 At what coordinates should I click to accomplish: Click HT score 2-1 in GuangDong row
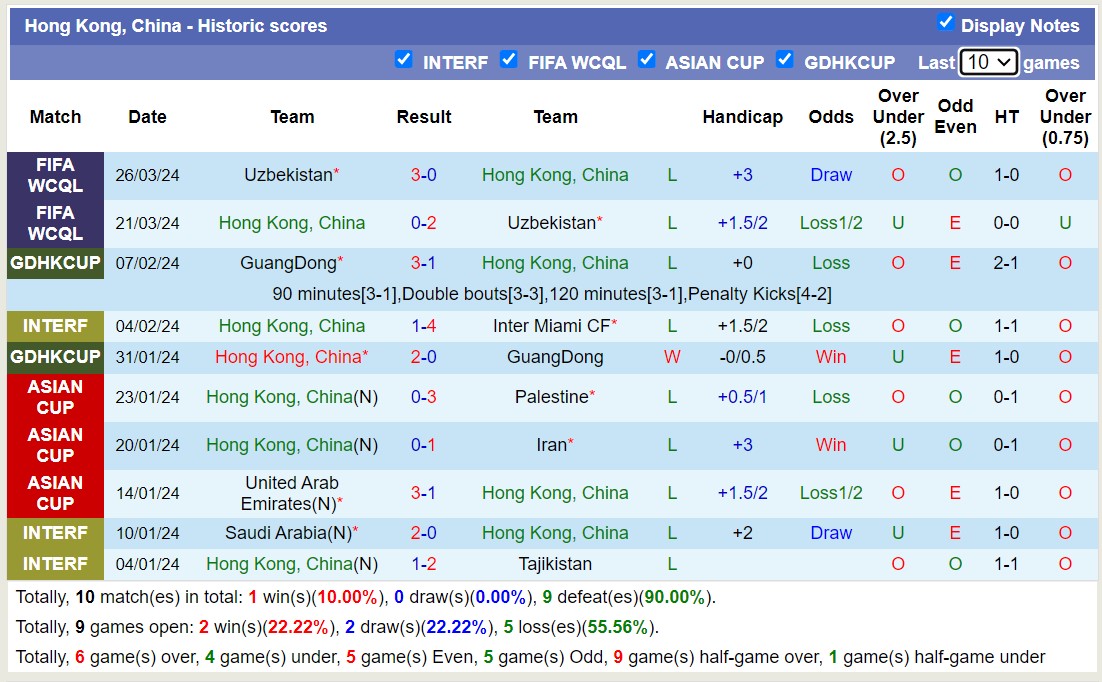[x=1006, y=263]
